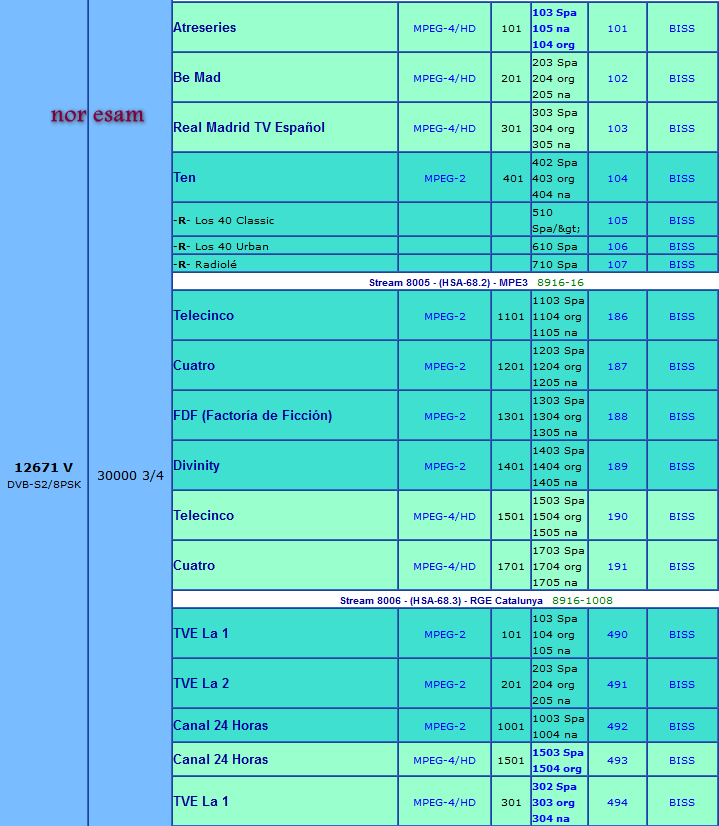Image resolution: width=719 pixels, height=826 pixels.
Task: Click MPEG-2 in the Divinity row
Action: point(445,467)
